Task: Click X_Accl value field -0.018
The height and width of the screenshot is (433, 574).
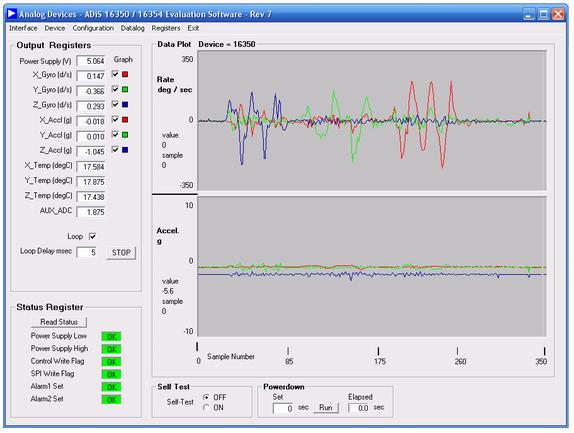Action: (x=91, y=121)
